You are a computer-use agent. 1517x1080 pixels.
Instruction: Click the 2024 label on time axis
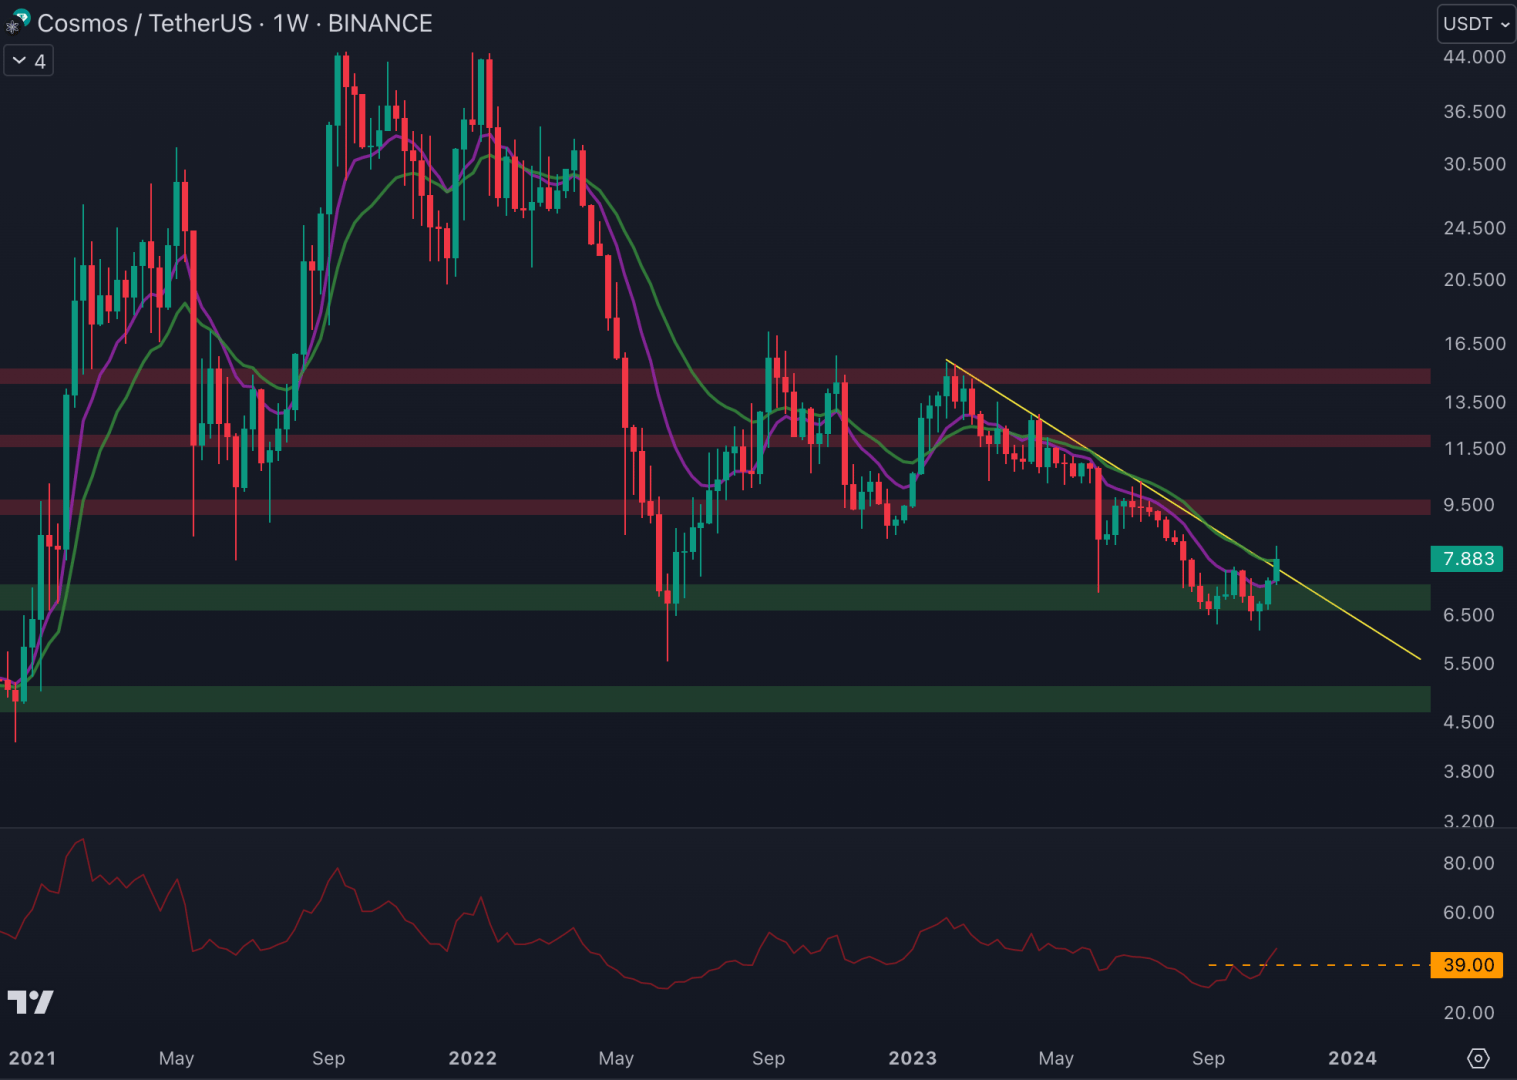(1352, 1058)
